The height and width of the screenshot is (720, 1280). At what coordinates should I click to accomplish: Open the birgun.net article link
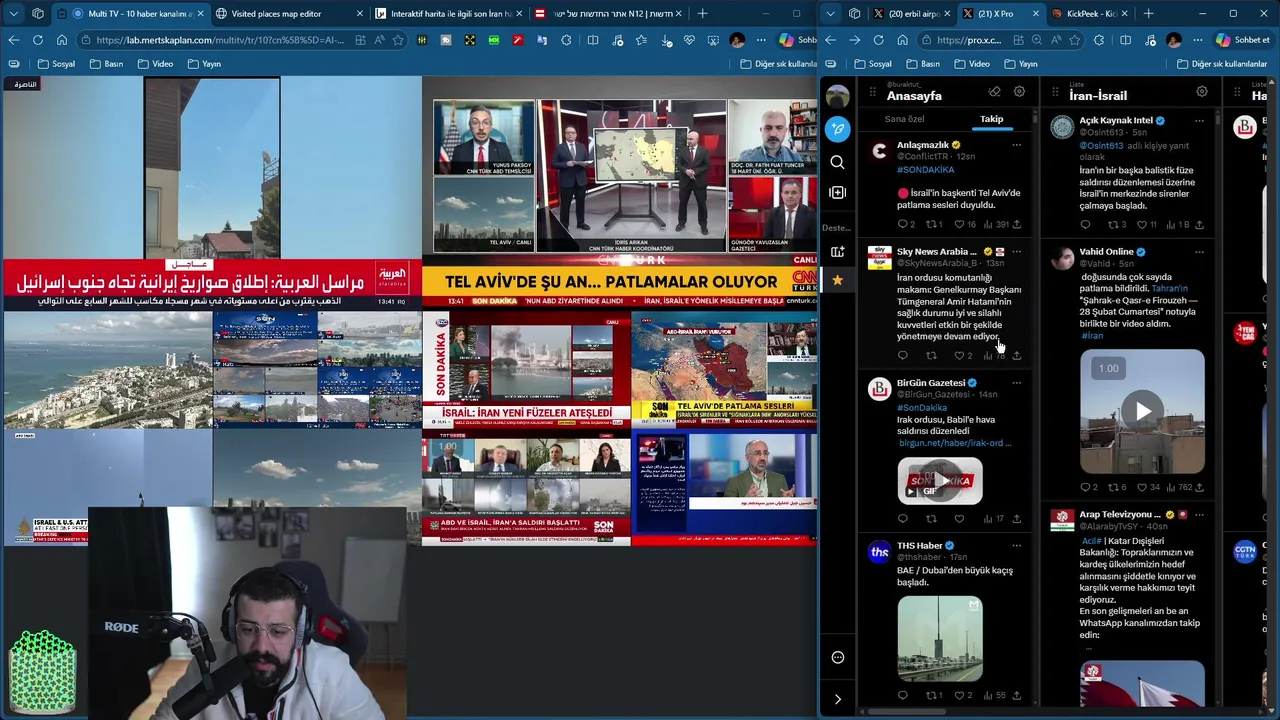point(955,443)
